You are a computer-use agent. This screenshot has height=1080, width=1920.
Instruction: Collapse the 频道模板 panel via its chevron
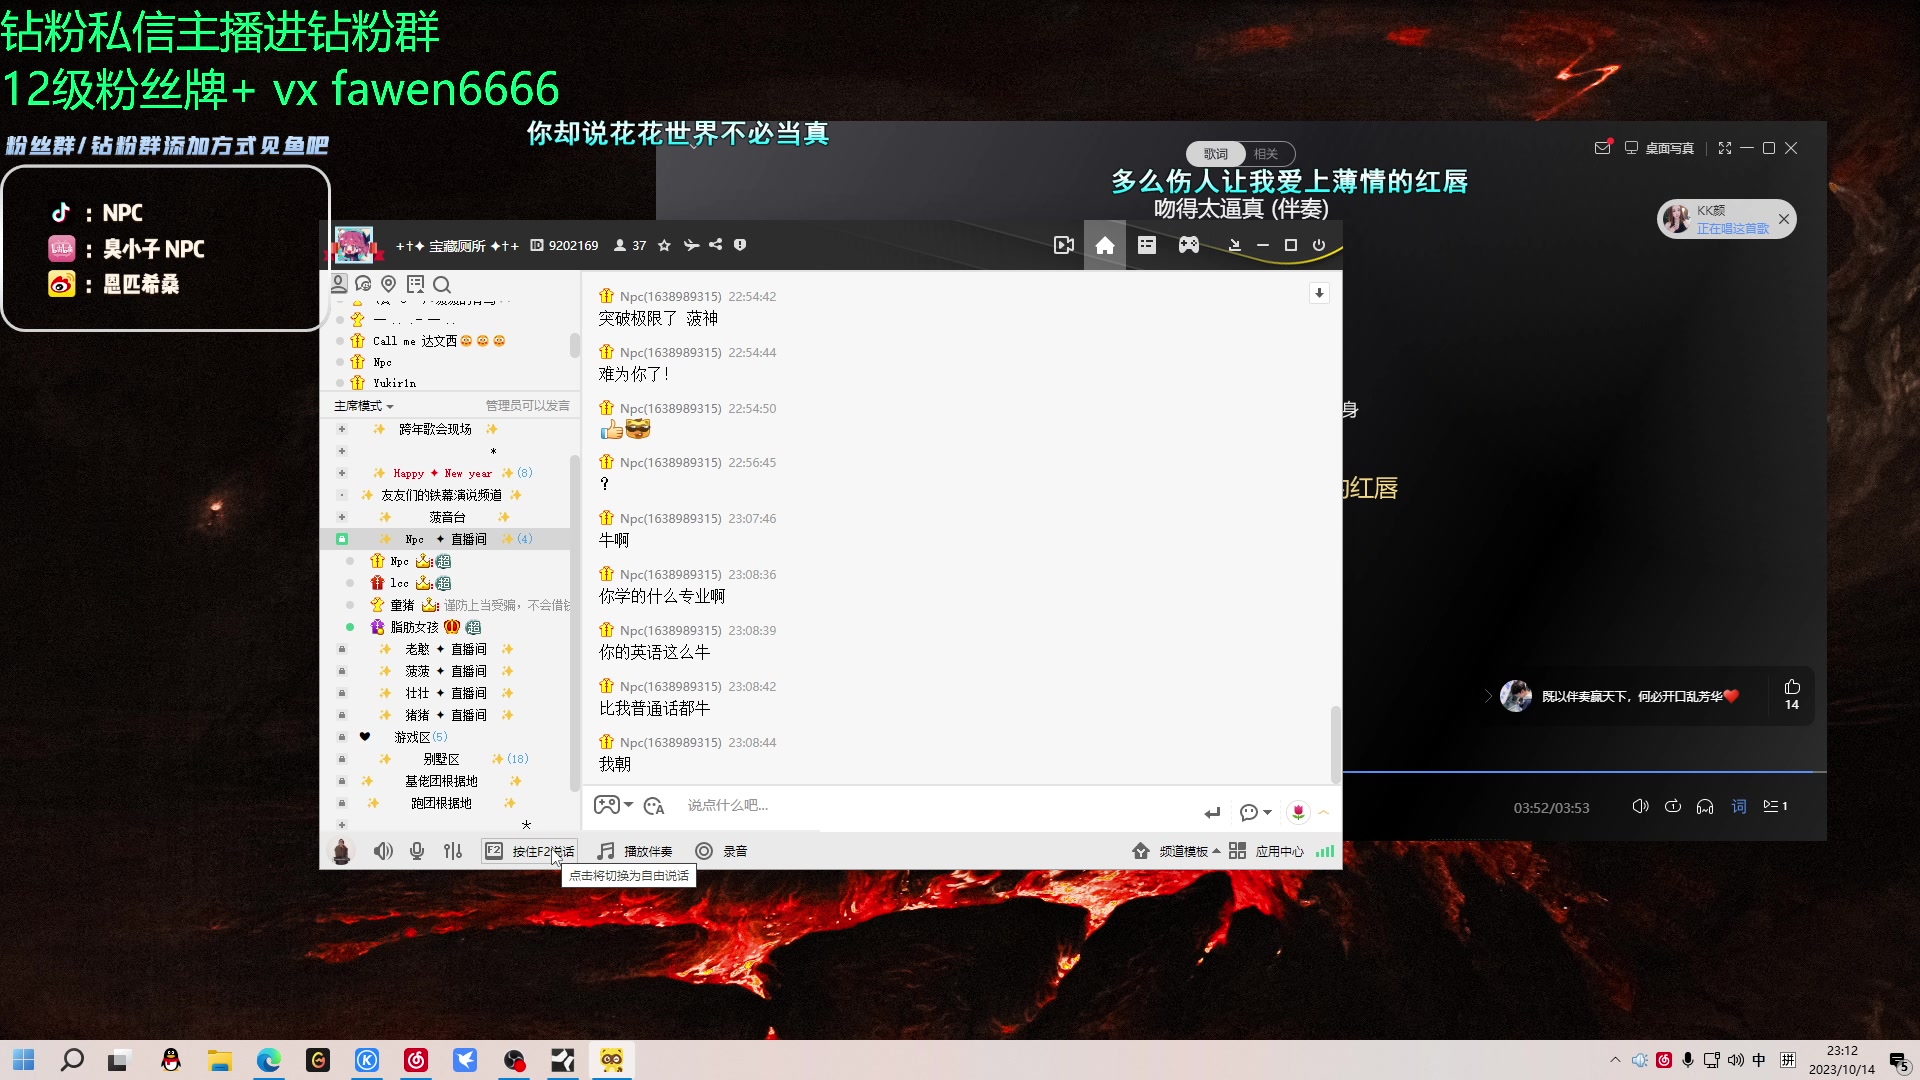click(1216, 851)
